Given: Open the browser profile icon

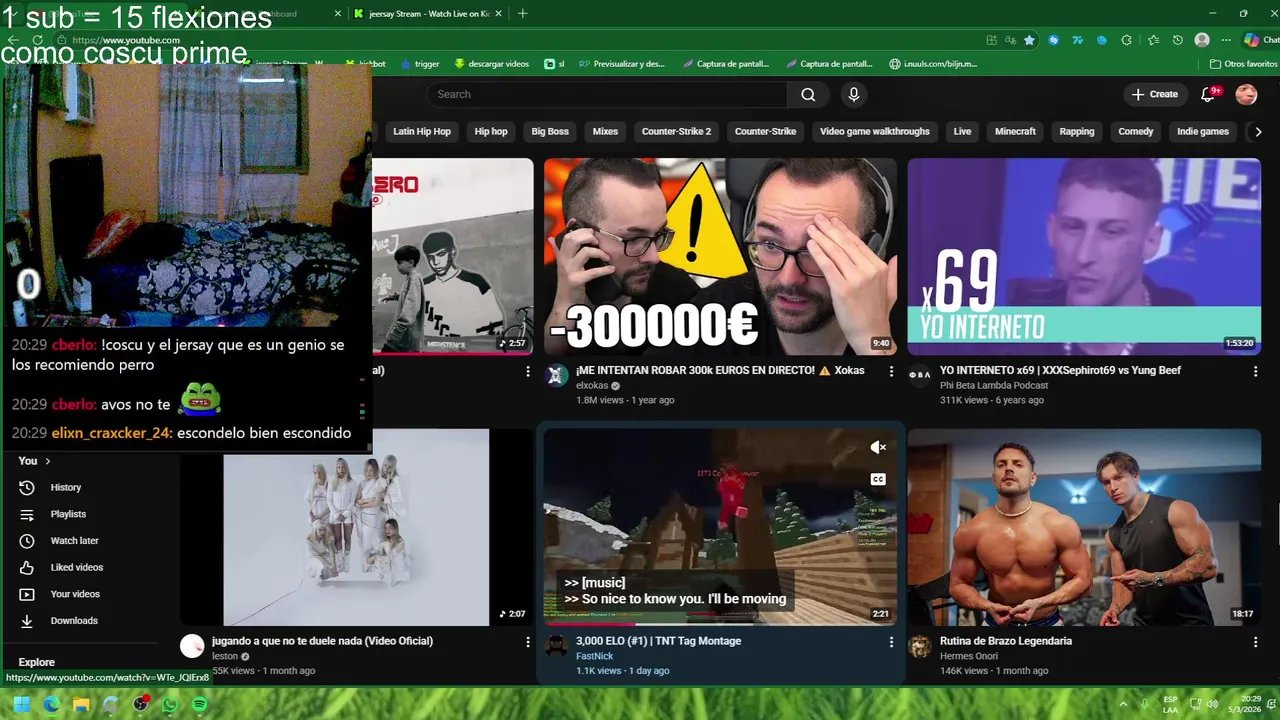Looking at the screenshot, I should [1202, 40].
